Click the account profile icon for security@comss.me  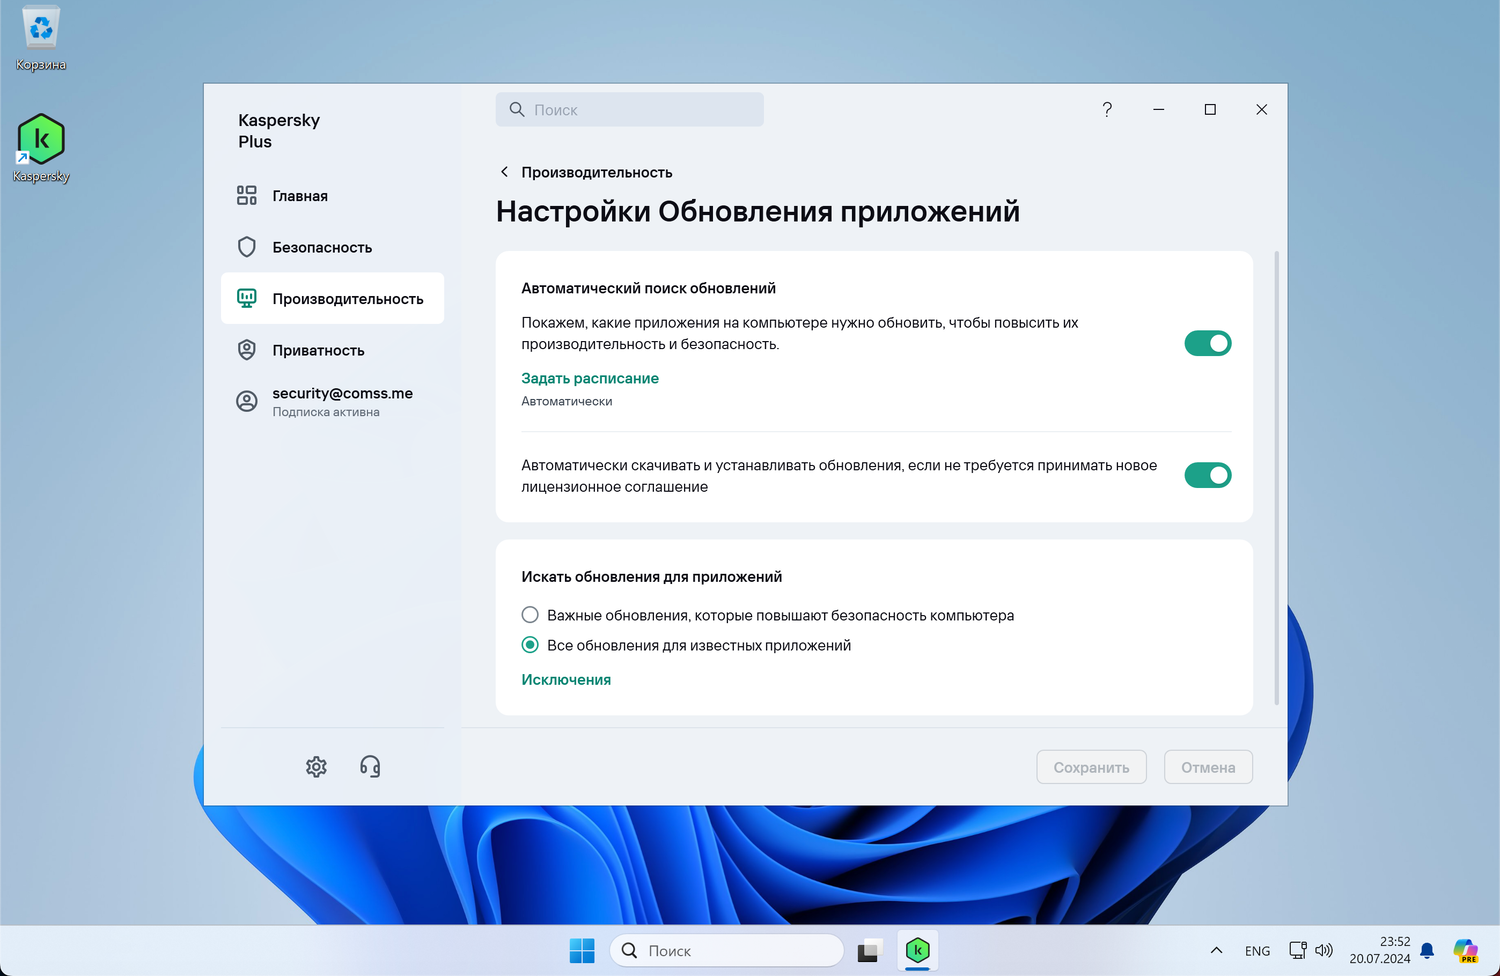coord(247,401)
